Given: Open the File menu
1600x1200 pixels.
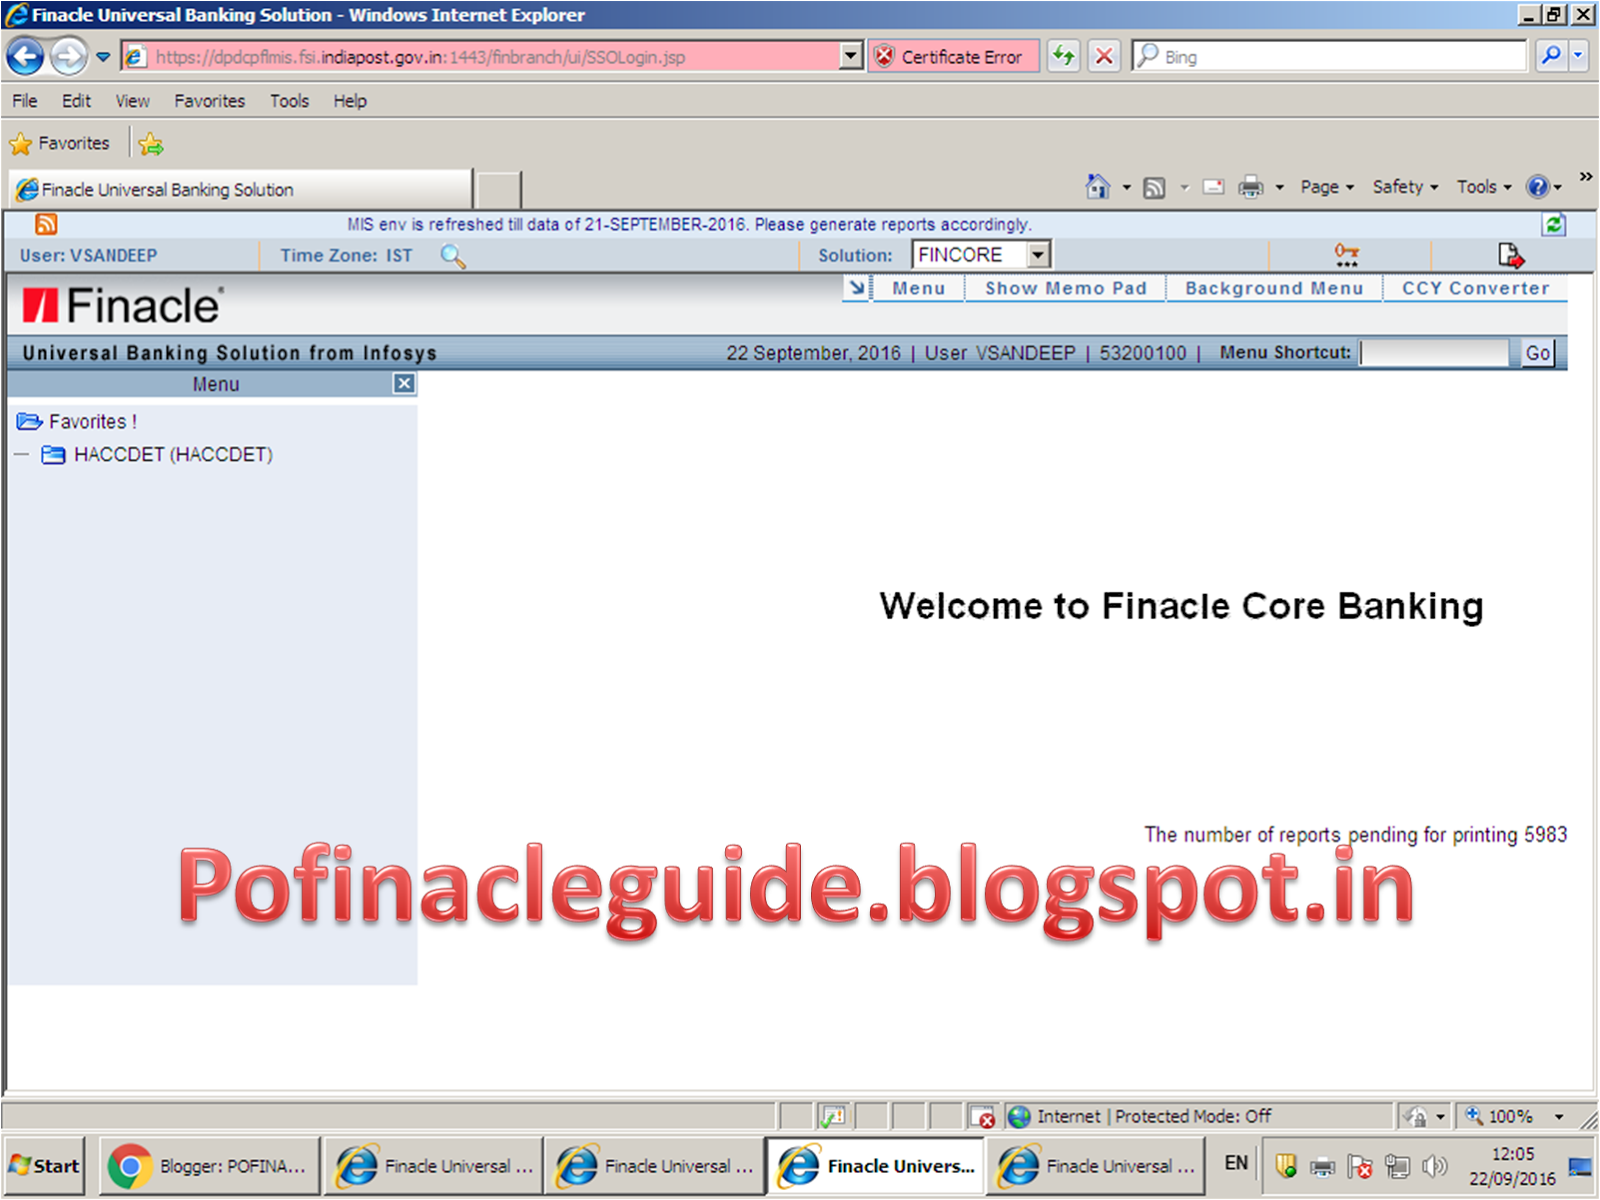Looking at the screenshot, I should coord(25,101).
